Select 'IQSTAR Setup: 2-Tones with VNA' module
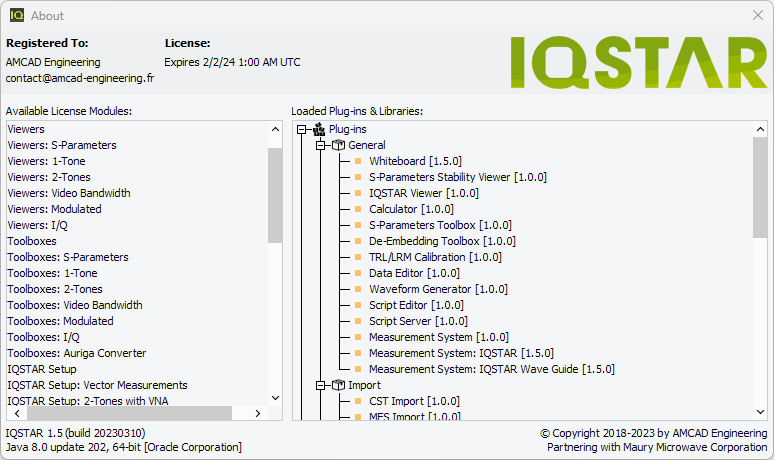774x460 pixels. pyautogui.click(x=88, y=401)
